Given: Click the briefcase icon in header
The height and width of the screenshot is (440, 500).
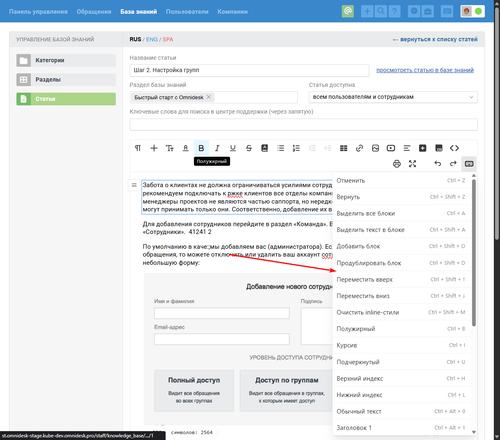Looking at the screenshot, I should point(428,11).
